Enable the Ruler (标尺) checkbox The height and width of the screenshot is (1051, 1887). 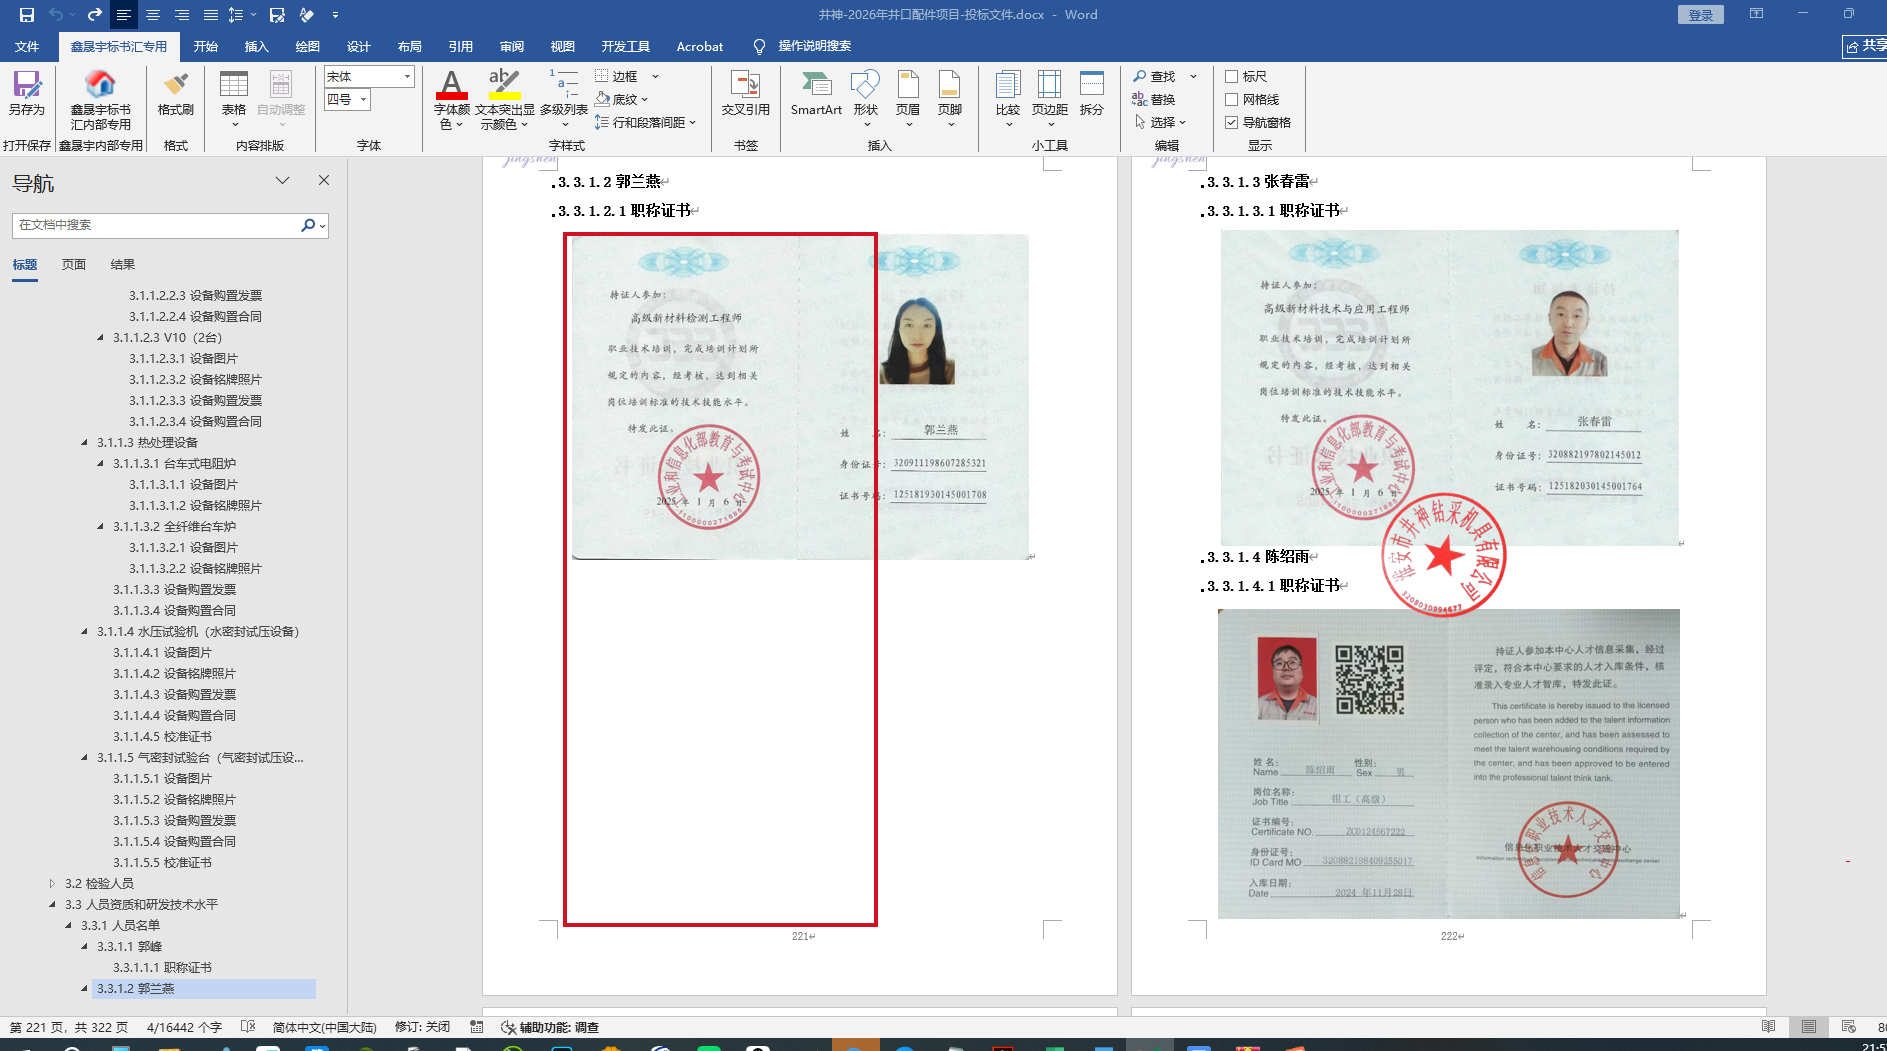click(1232, 77)
